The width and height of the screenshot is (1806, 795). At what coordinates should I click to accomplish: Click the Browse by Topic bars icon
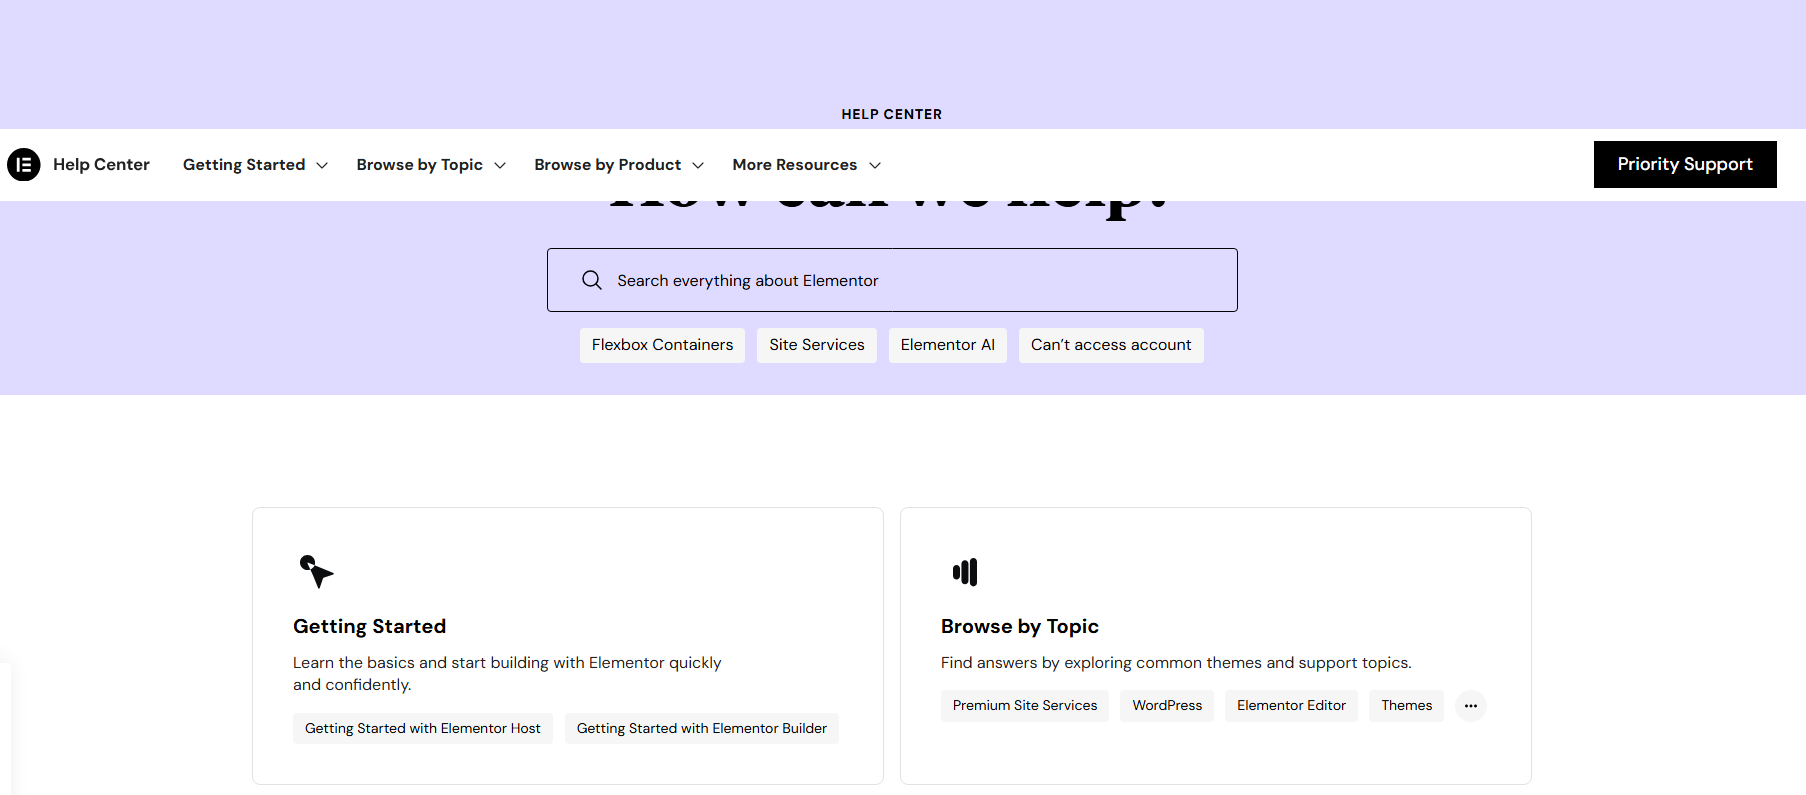[965, 572]
